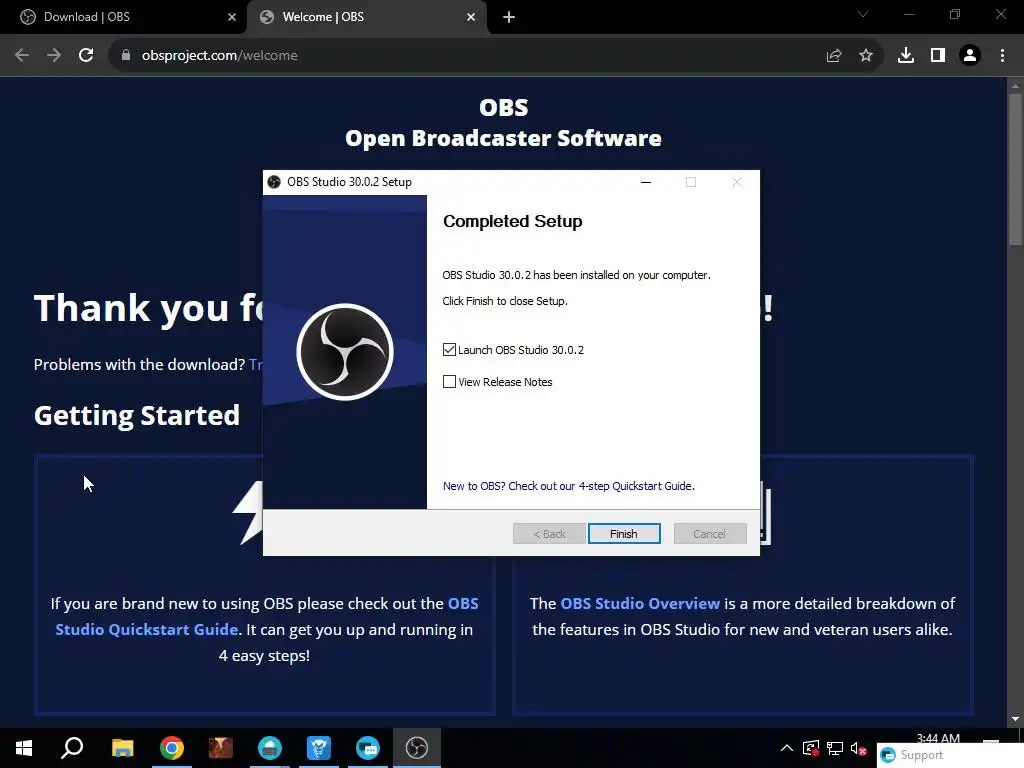
Task: Go back in browser history
Action: [x=22, y=56]
